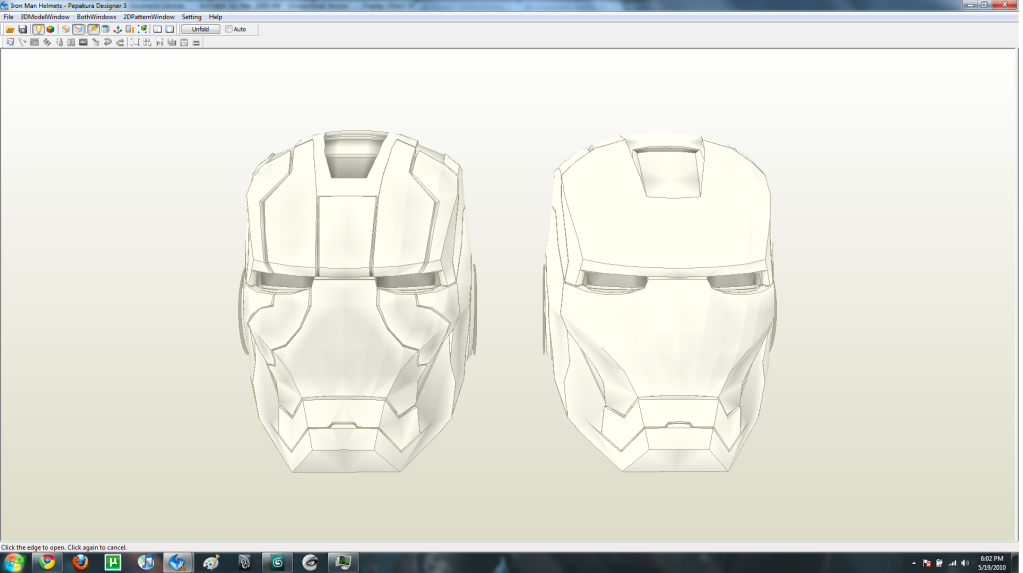The width and height of the screenshot is (1023, 573).
Task: Switch to single-pane window layout icon
Action: coord(170,29)
